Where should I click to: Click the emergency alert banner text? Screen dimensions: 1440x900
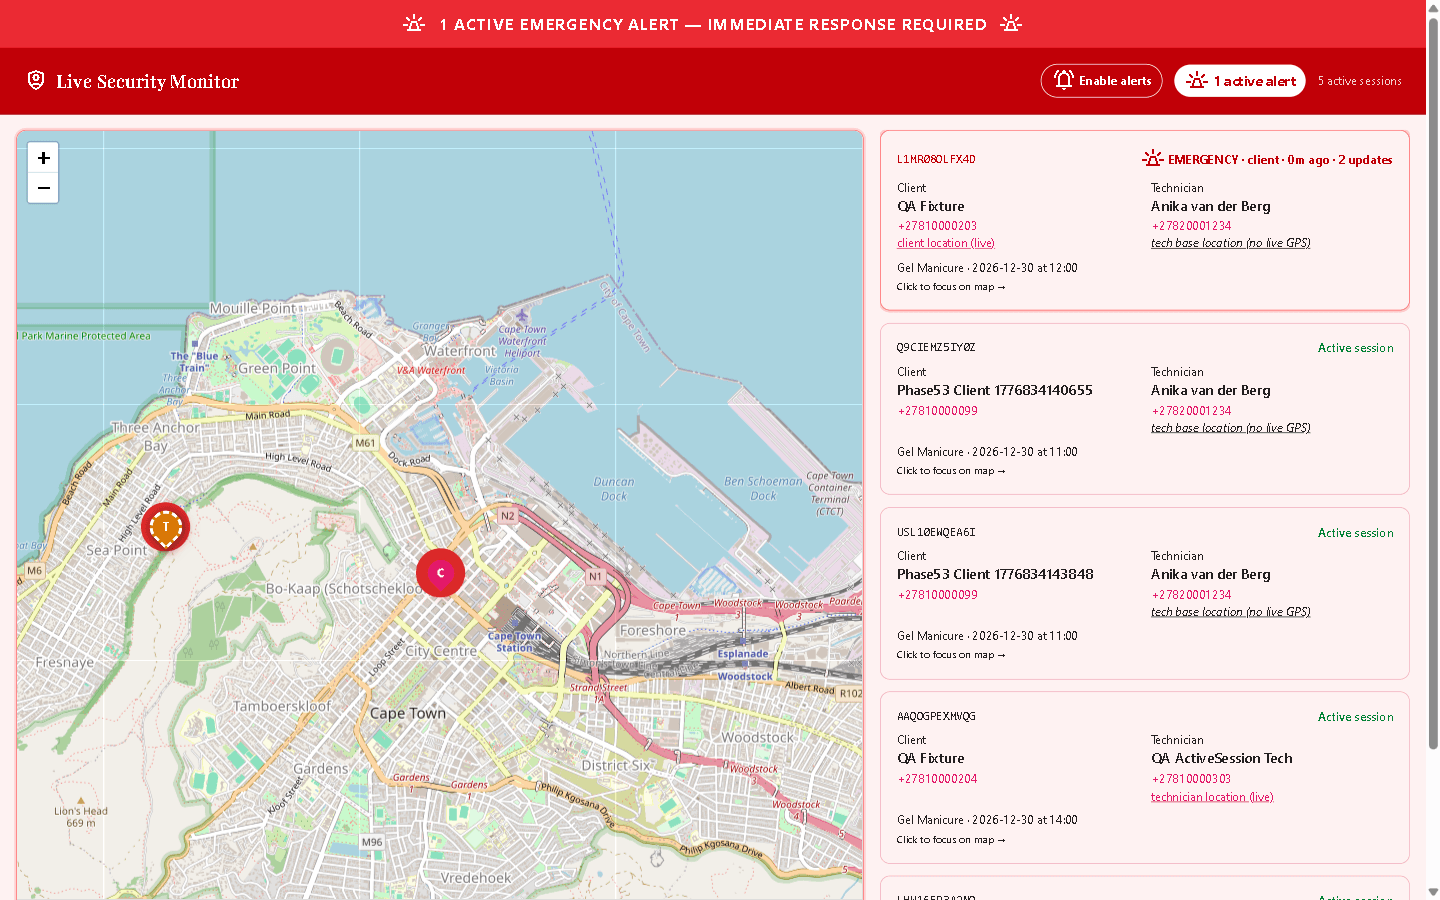point(713,24)
